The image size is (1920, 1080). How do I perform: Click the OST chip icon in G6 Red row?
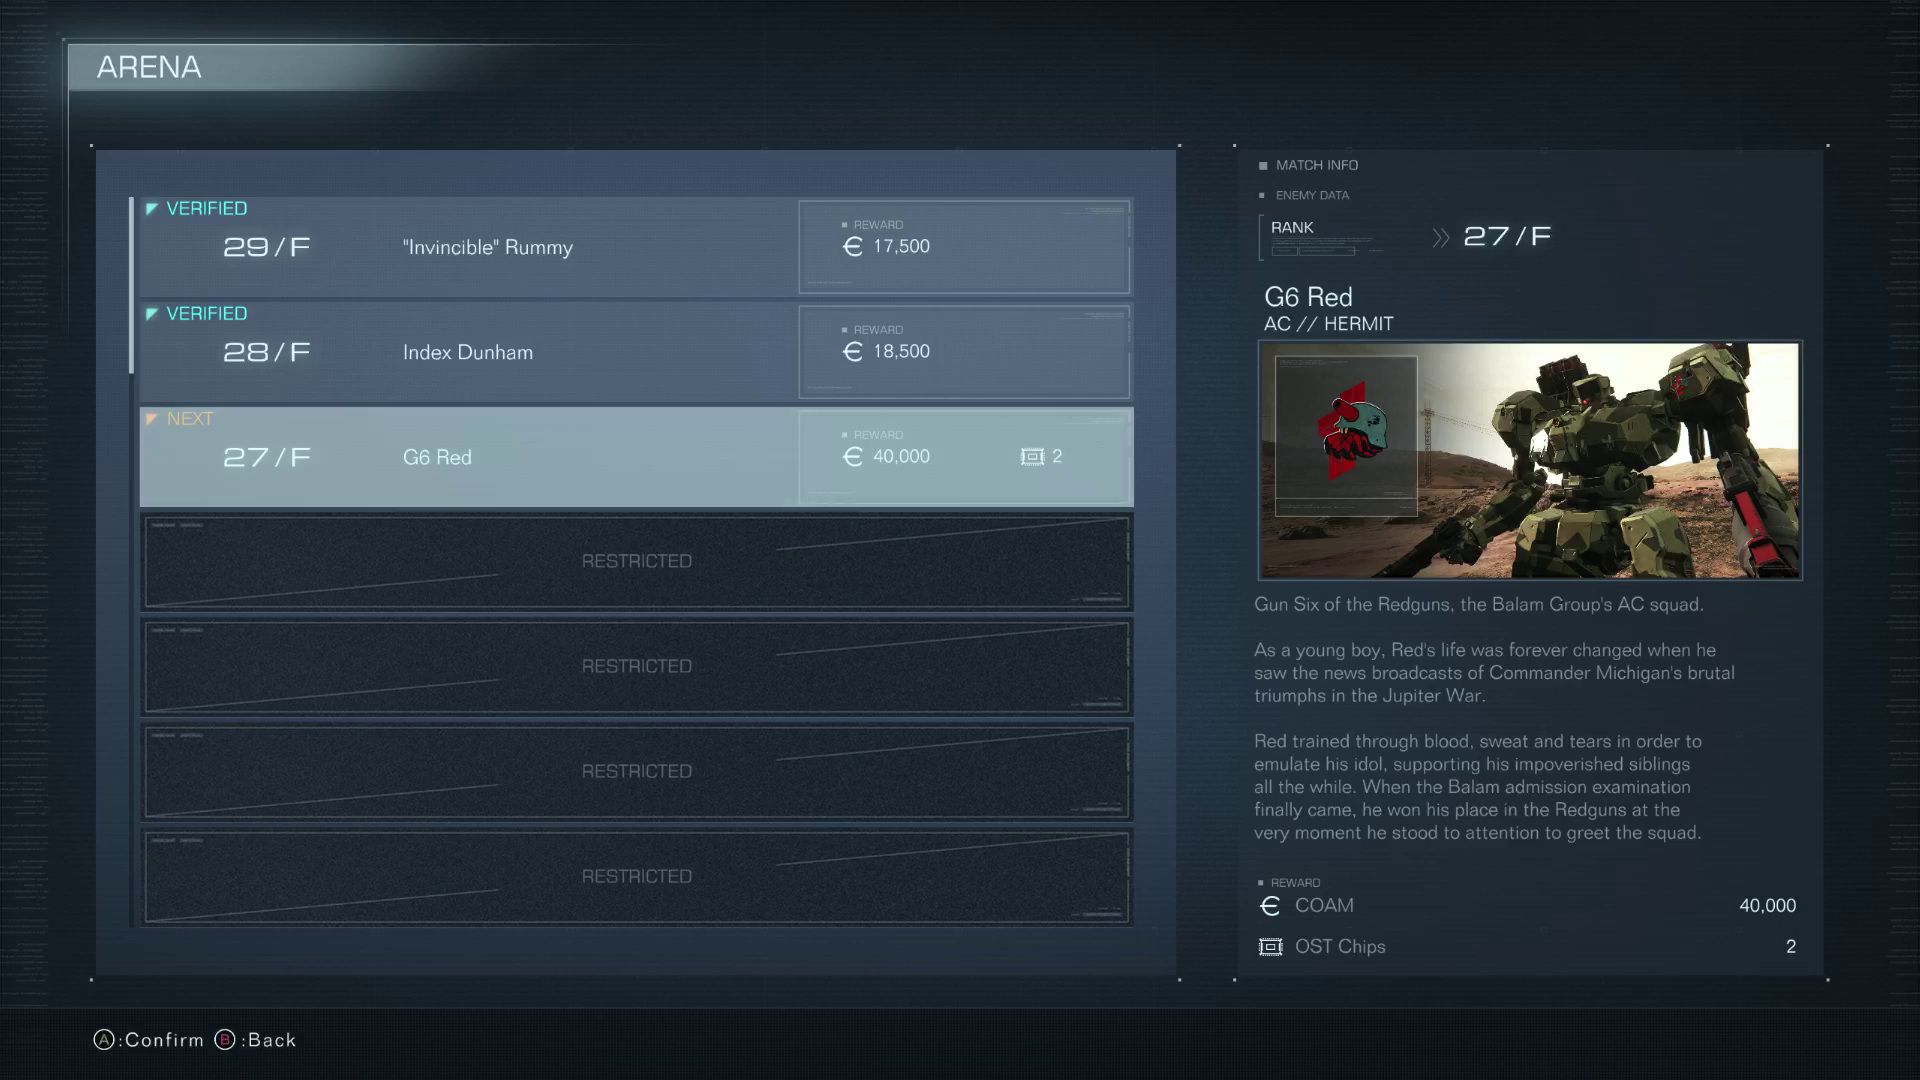[x=1032, y=456]
